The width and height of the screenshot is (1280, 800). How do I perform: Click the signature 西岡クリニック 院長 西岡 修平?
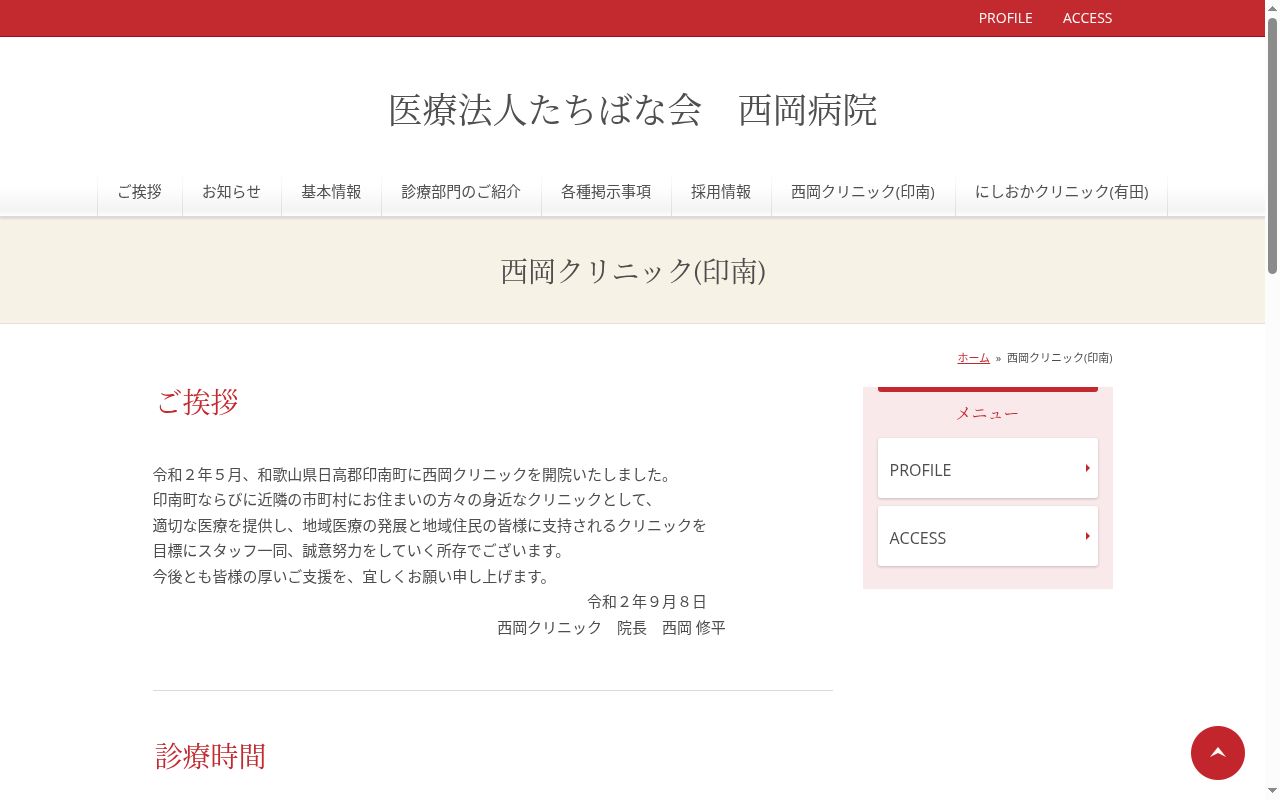612,628
